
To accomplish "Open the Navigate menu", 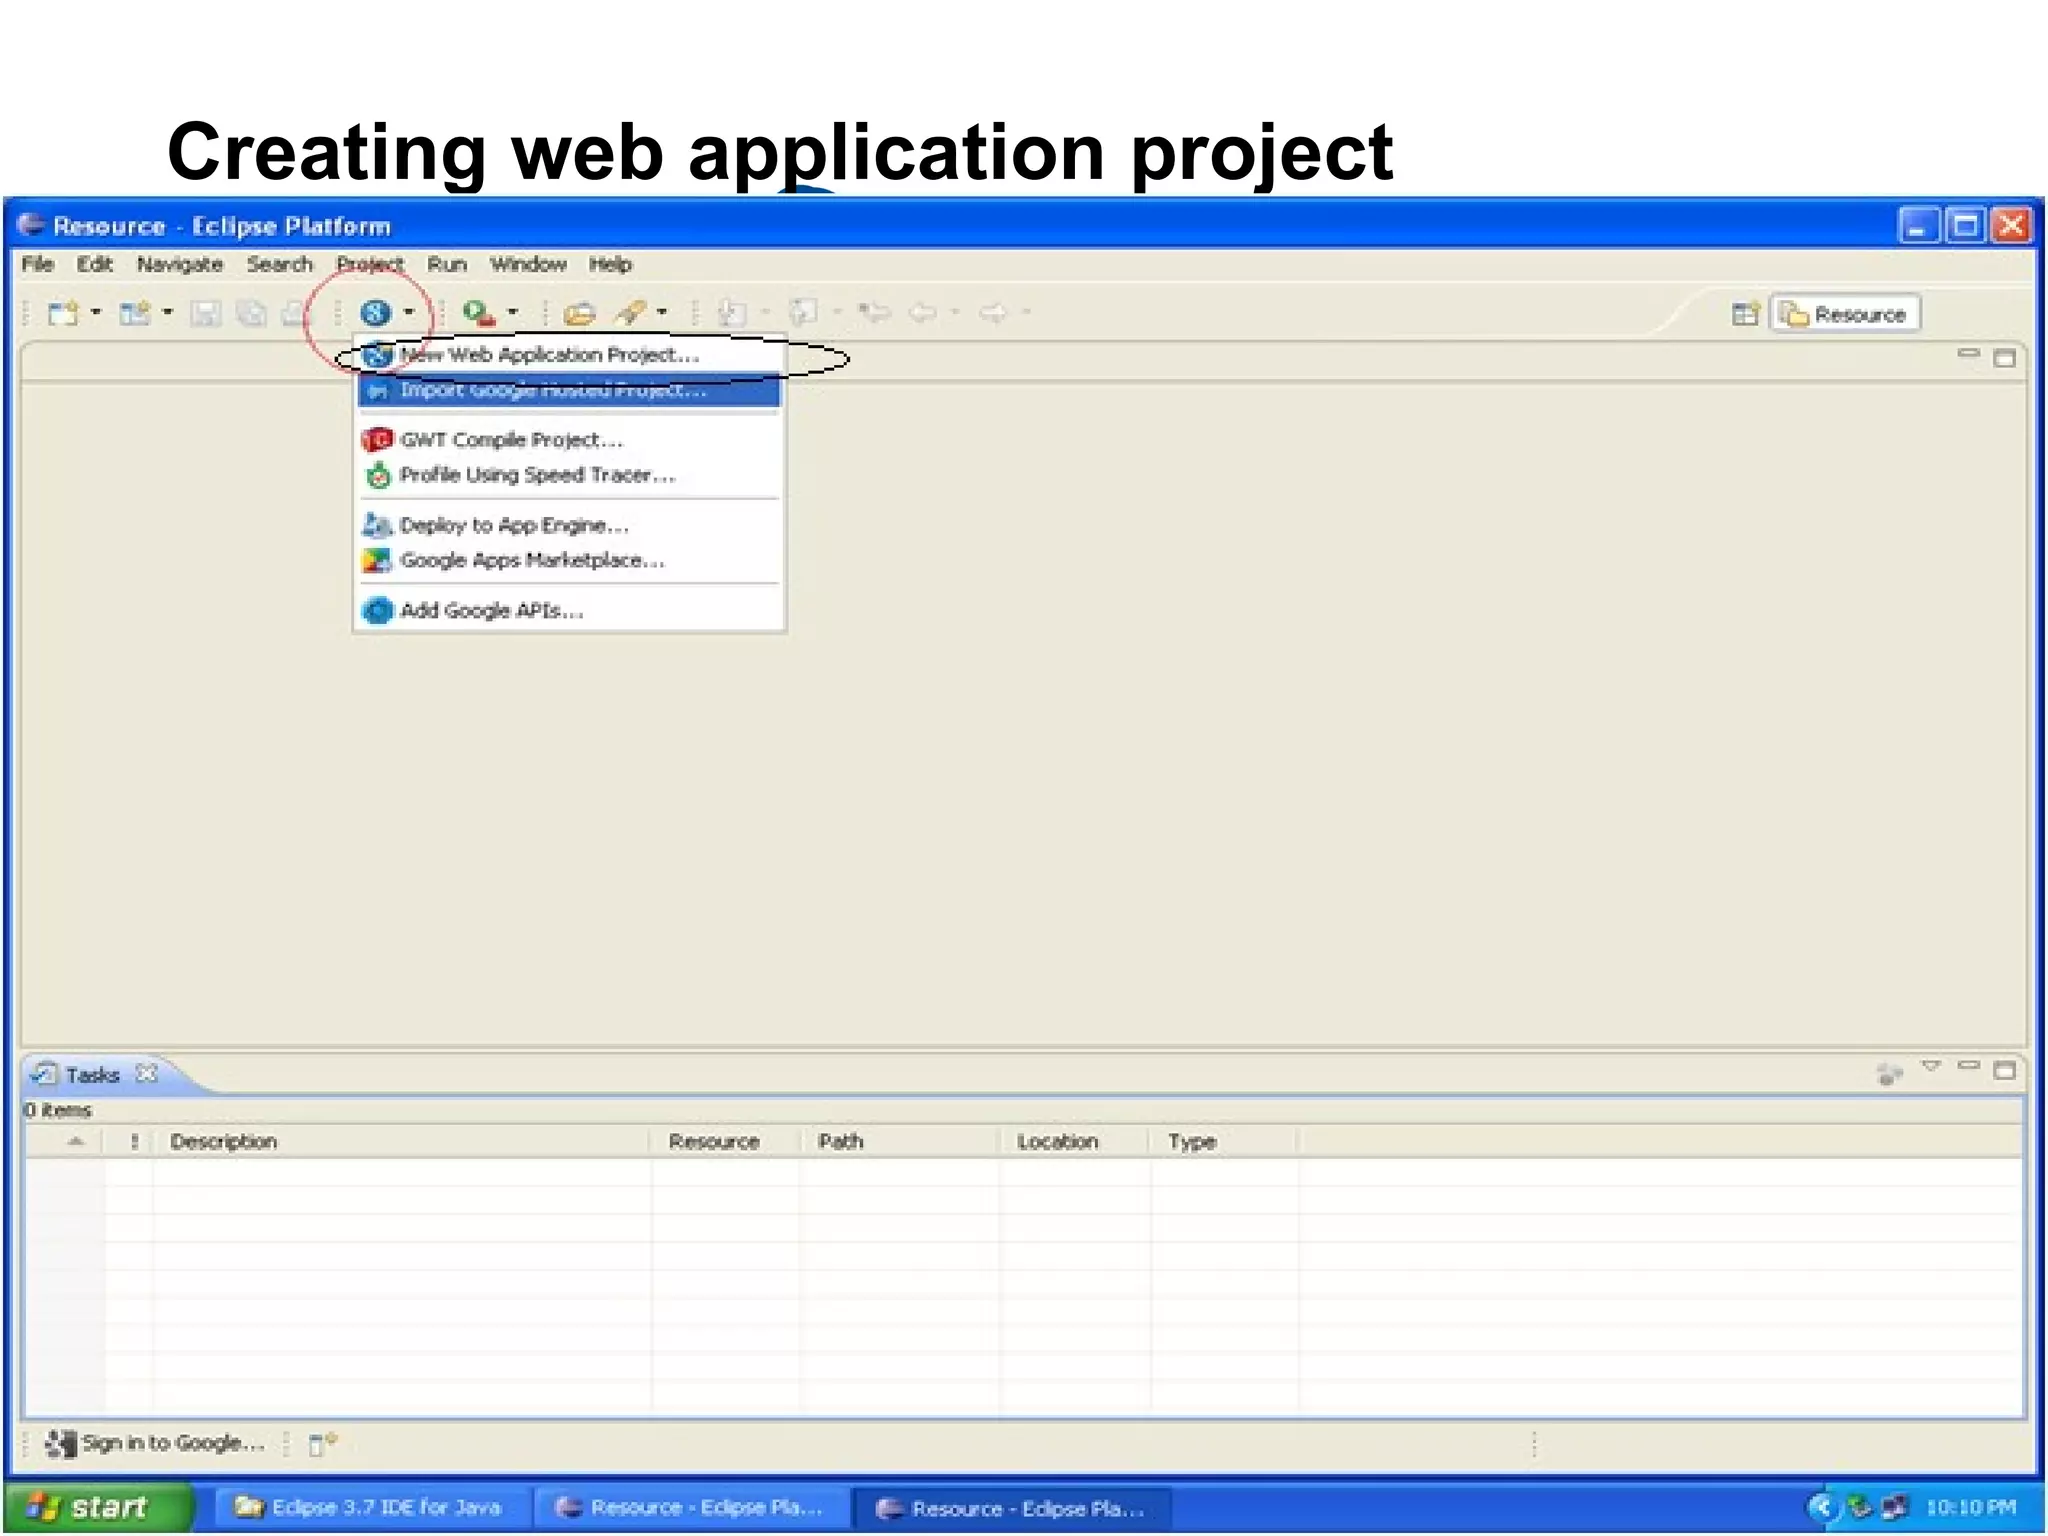I will coord(180,264).
